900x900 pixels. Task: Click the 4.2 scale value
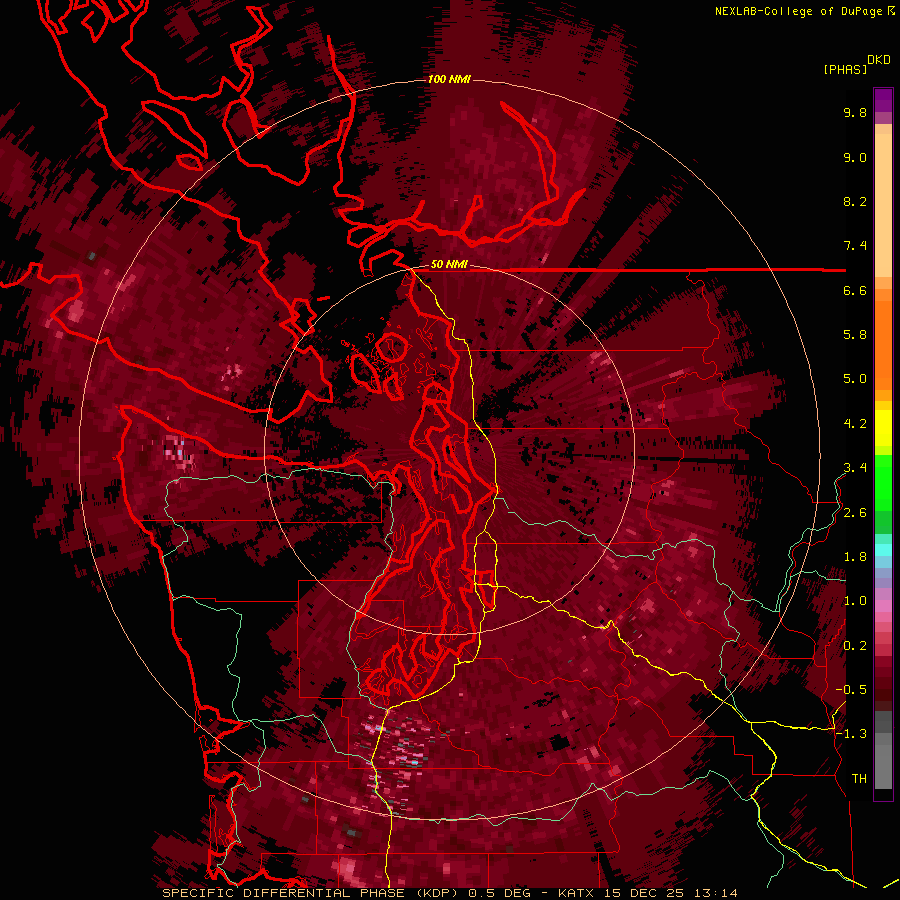coord(855,424)
